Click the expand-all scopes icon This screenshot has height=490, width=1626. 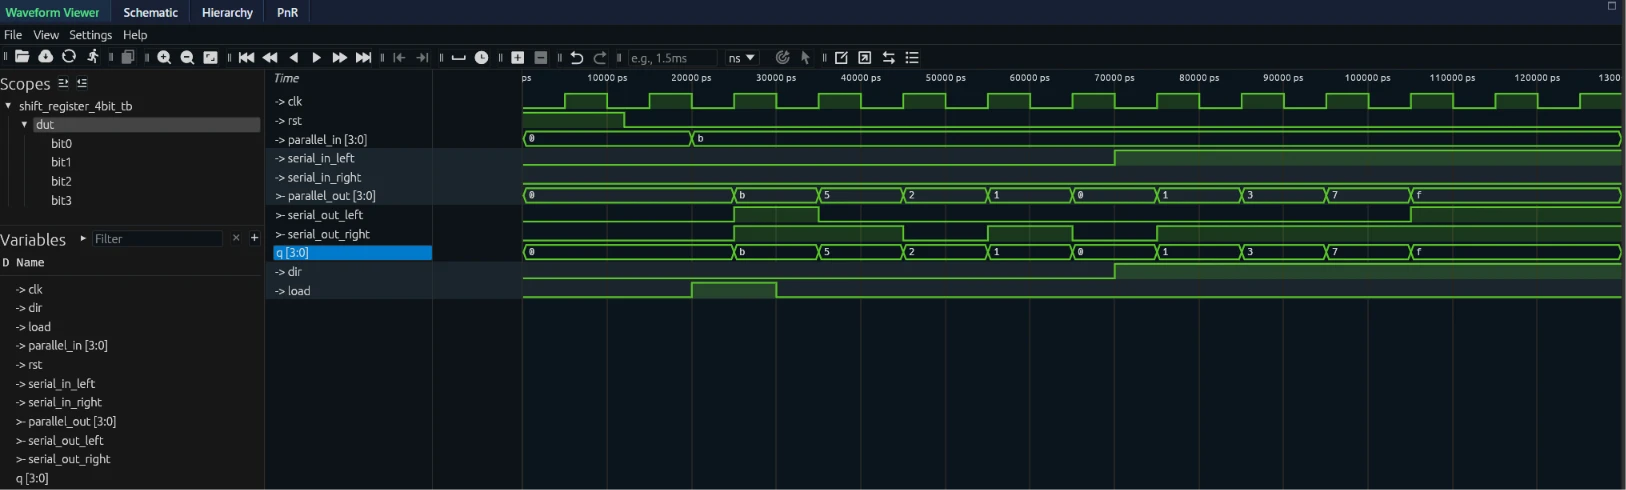pos(63,83)
